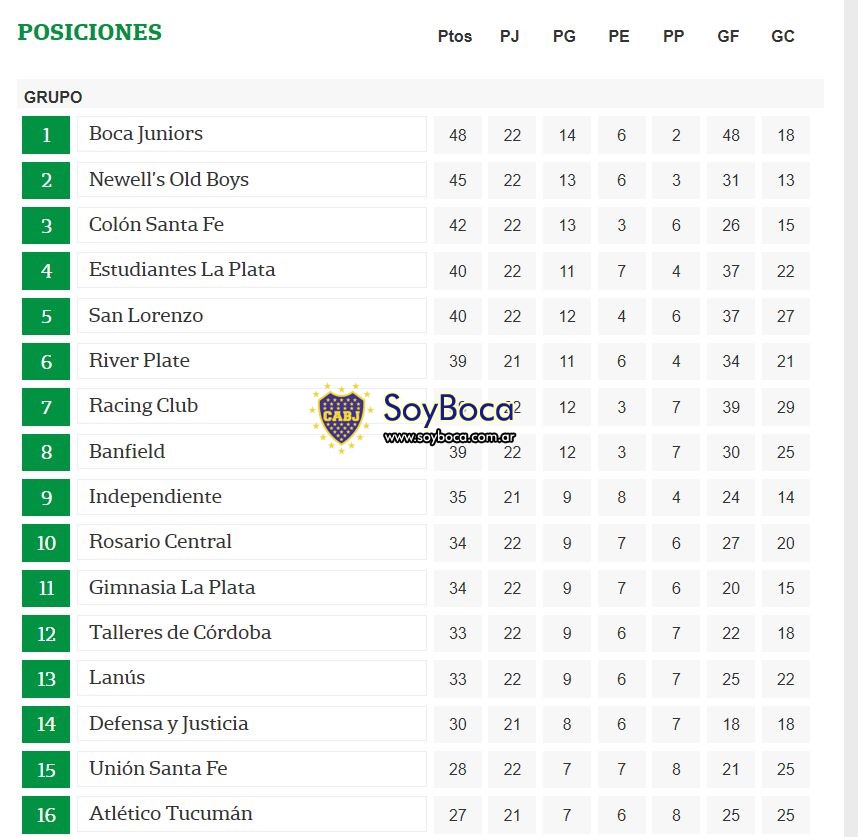The width and height of the screenshot is (858, 837).
Task: Select the GF column header
Action: click(728, 36)
